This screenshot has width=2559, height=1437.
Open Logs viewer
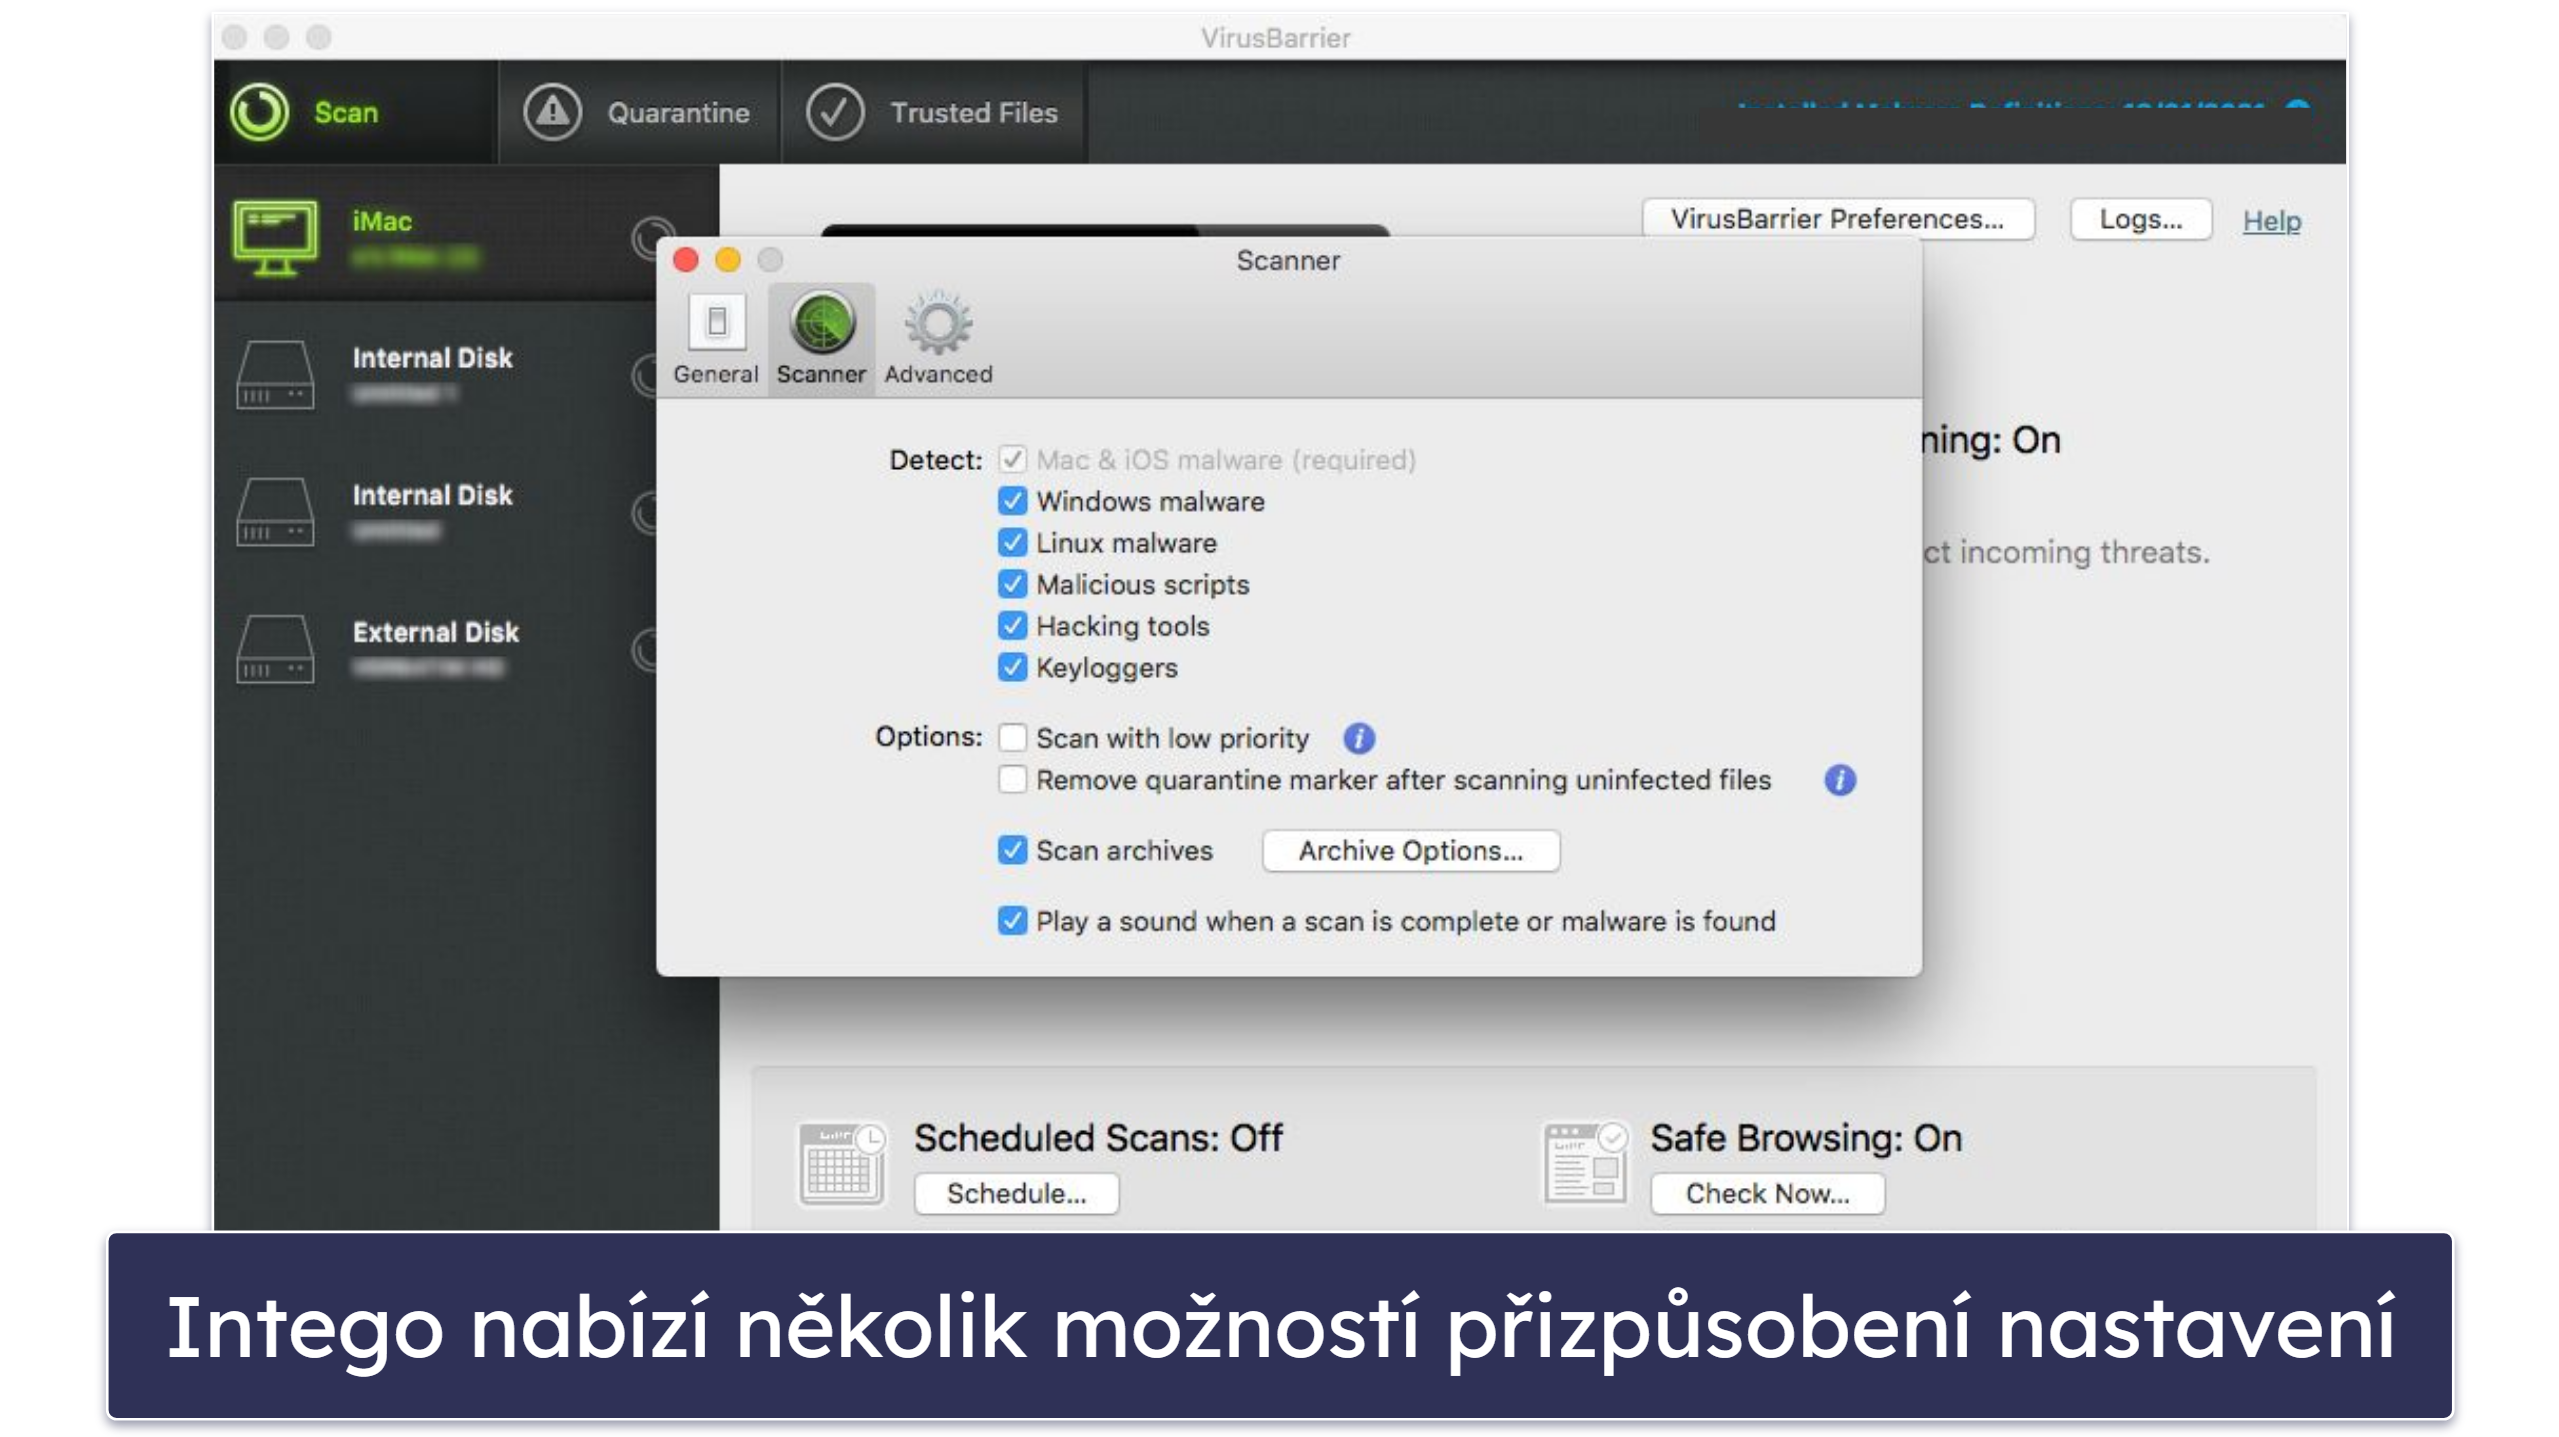(2139, 220)
